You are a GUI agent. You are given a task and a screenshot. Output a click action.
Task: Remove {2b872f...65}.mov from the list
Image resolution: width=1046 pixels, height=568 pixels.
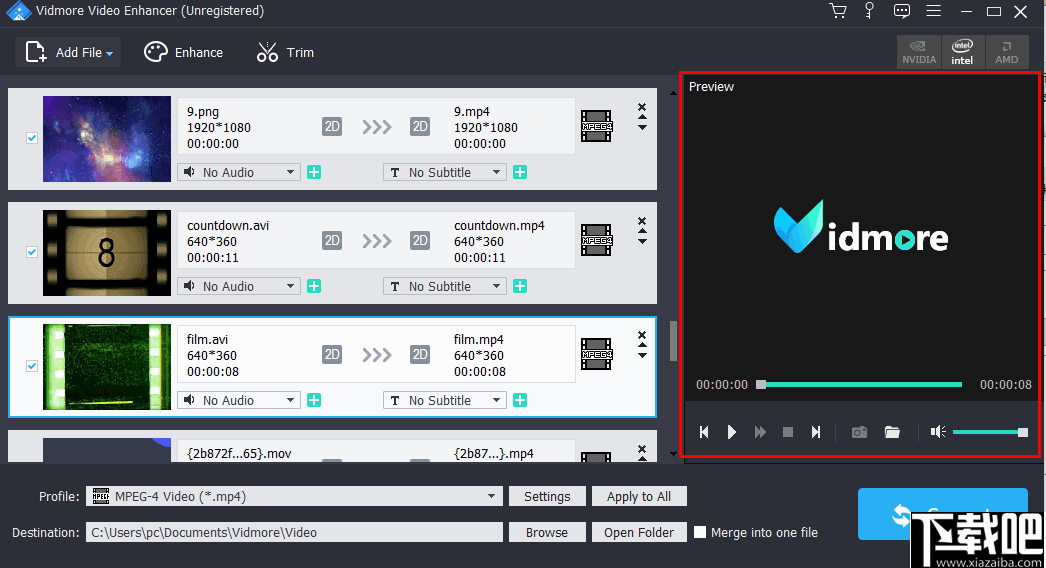click(x=642, y=449)
